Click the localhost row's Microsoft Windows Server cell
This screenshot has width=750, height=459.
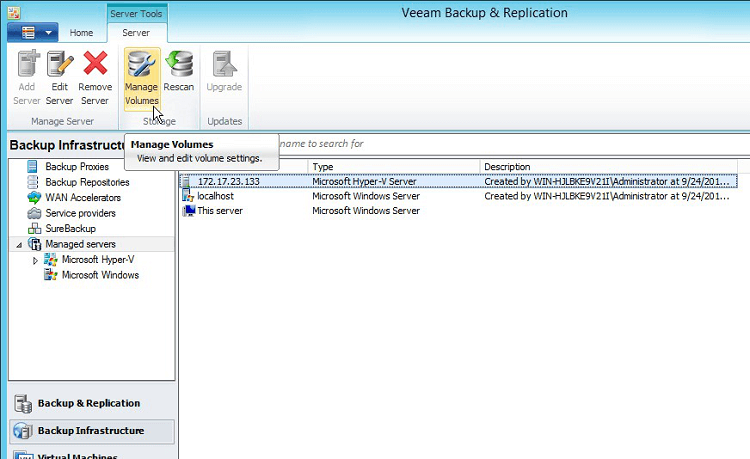(366, 196)
